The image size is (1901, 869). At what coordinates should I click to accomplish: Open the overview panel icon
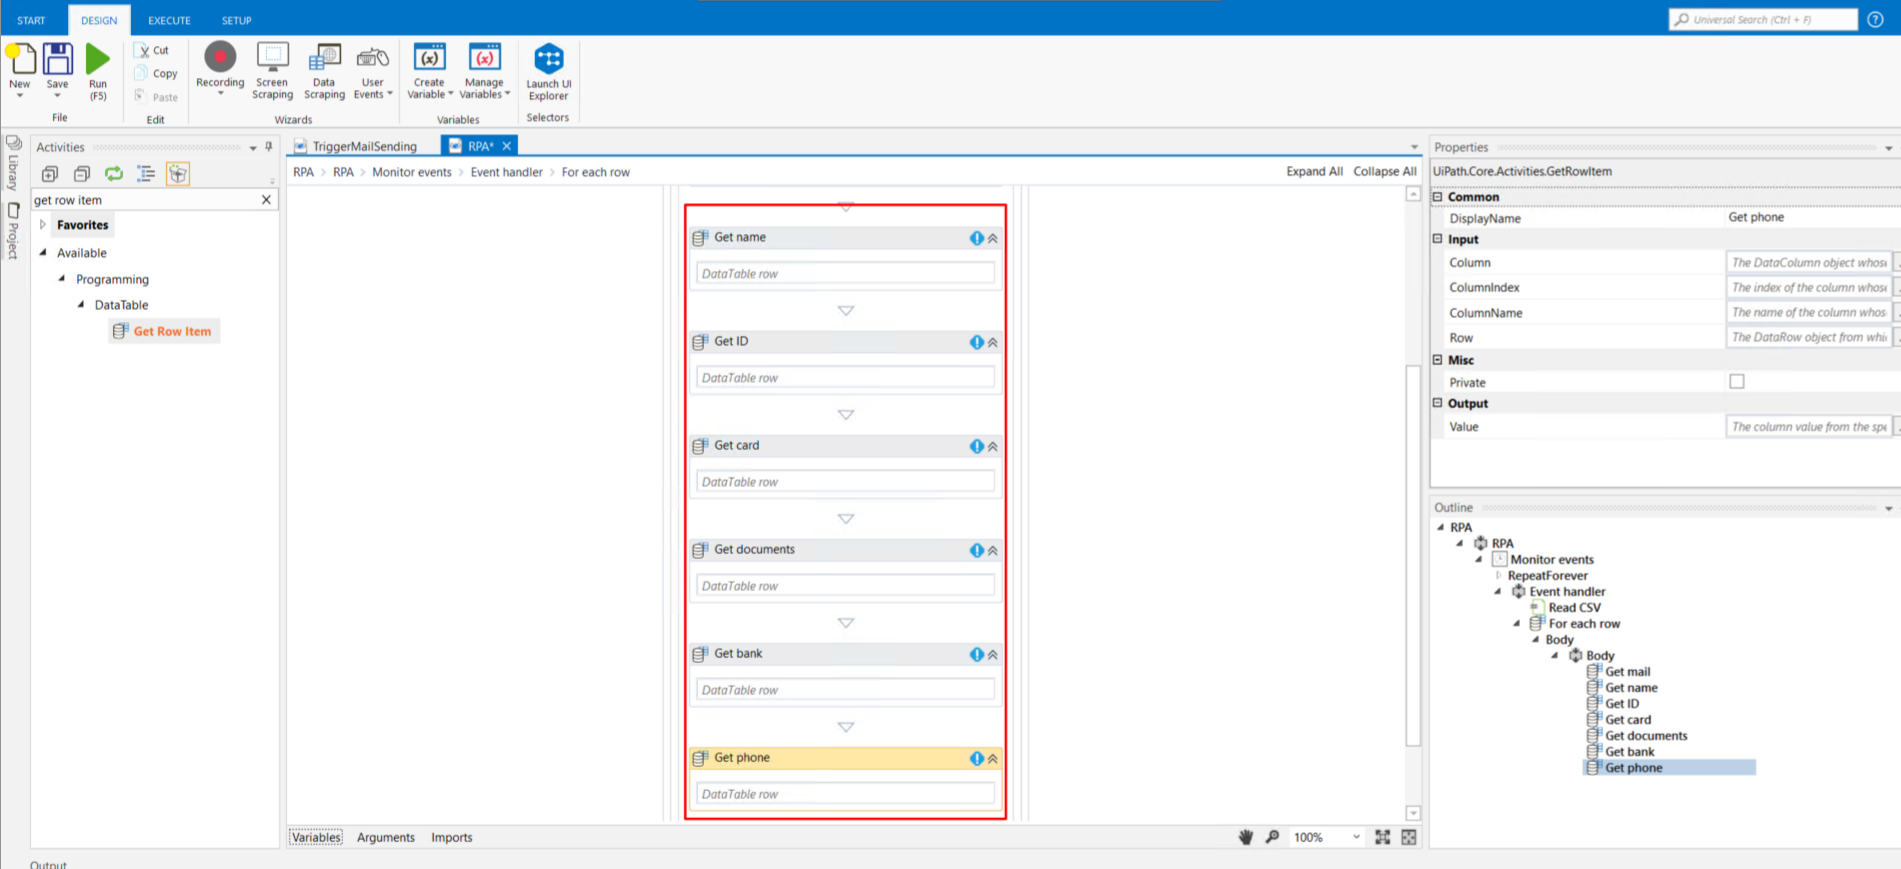tap(1409, 837)
